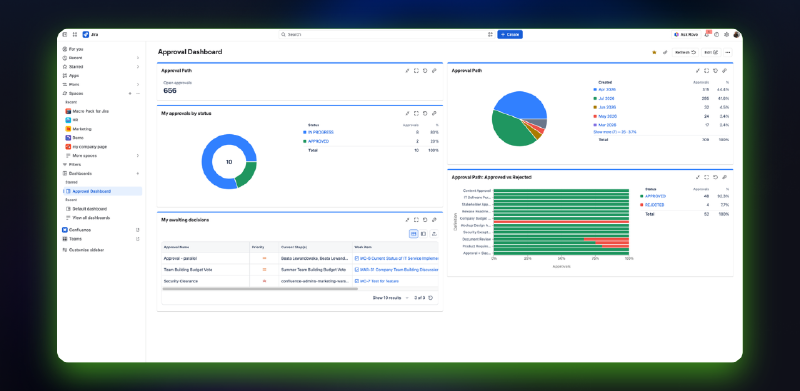Minimize My approvals by status gadget
The width and height of the screenshot is (800, 391).
407,113
